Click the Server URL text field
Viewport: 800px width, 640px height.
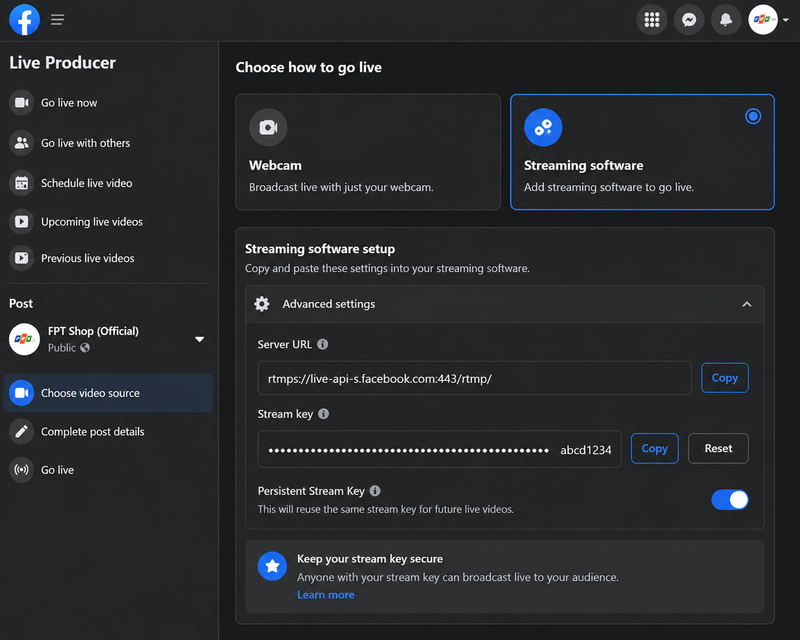tap(474, 378)
